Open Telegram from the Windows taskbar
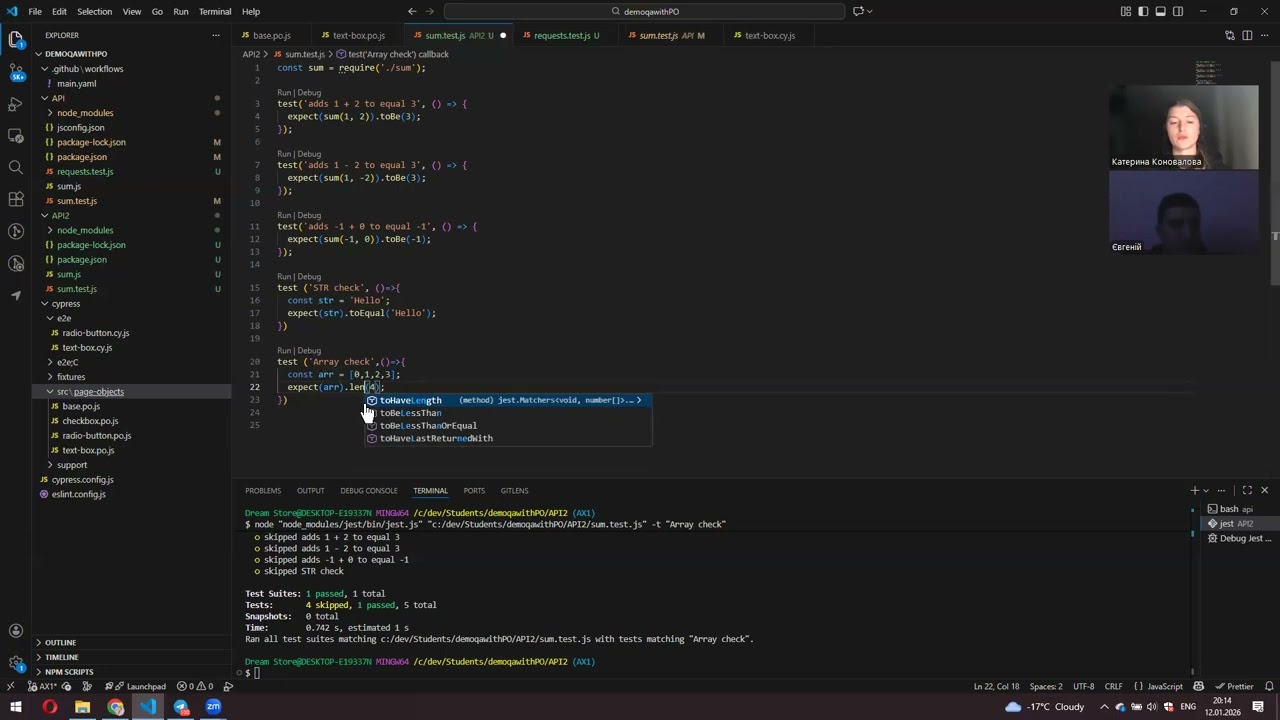Screen dimensions: 1280x720 pos(181,707)
